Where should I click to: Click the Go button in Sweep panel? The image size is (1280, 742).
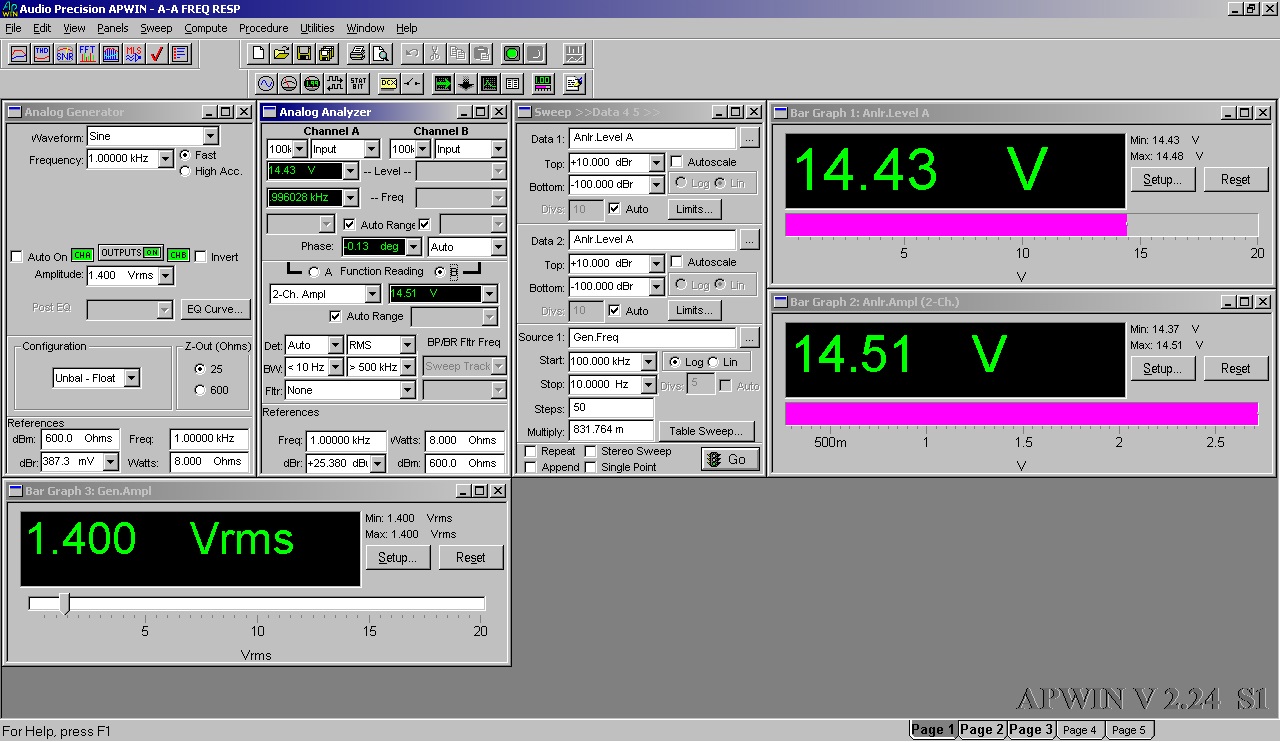(x=728, y=459)
